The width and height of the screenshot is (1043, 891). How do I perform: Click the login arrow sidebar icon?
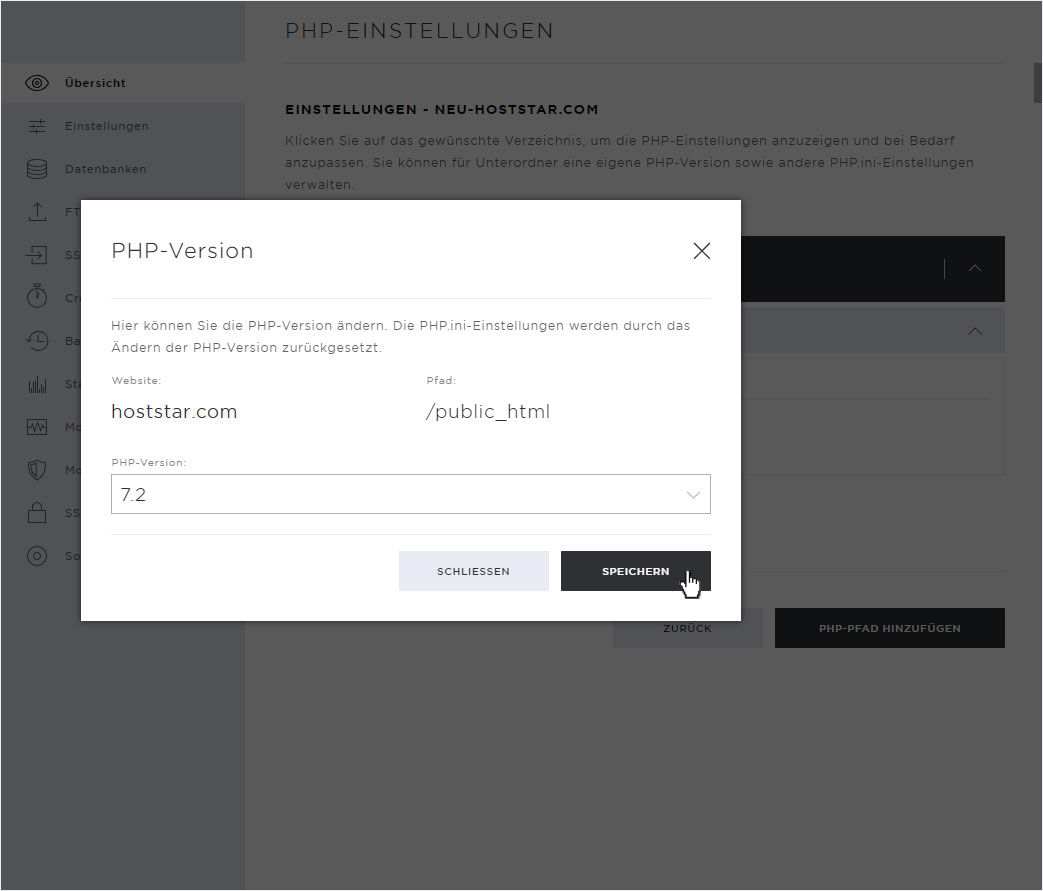click(37, 255)
